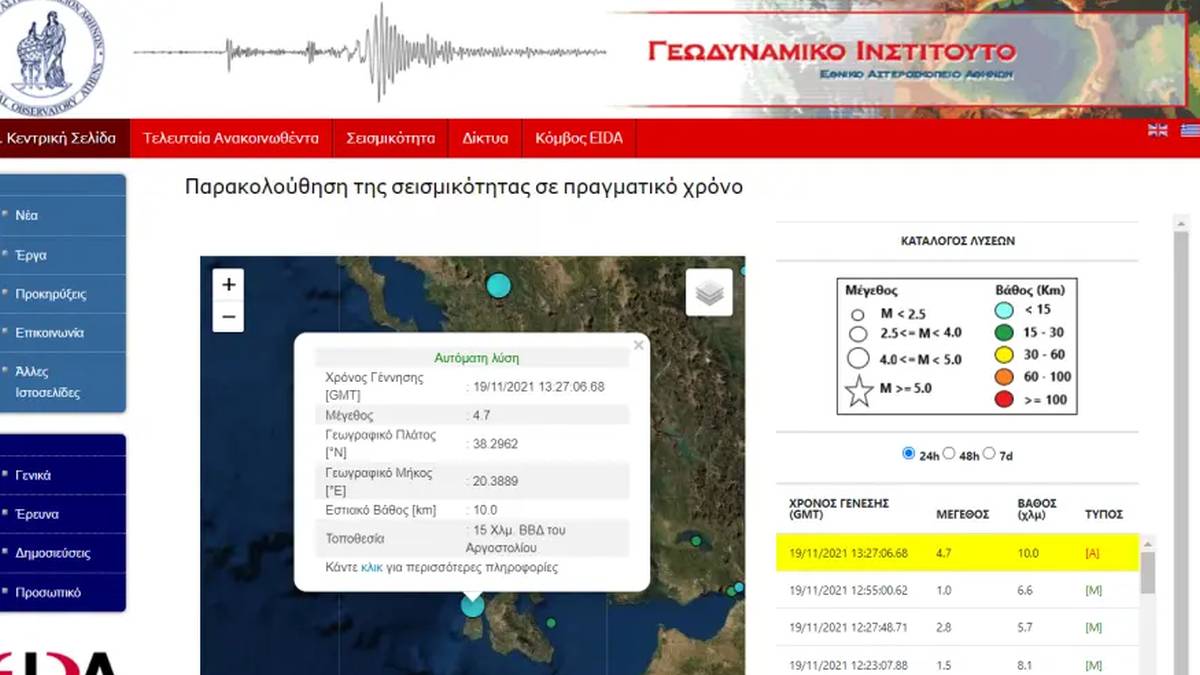Switch language with the Greek flag
This screenshot has width=1200, height=675.
point(1190,130)
